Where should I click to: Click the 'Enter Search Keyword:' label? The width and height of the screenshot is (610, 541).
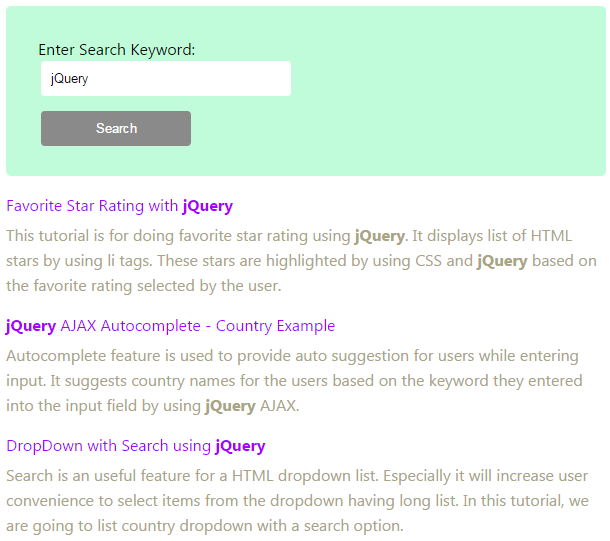117,50
